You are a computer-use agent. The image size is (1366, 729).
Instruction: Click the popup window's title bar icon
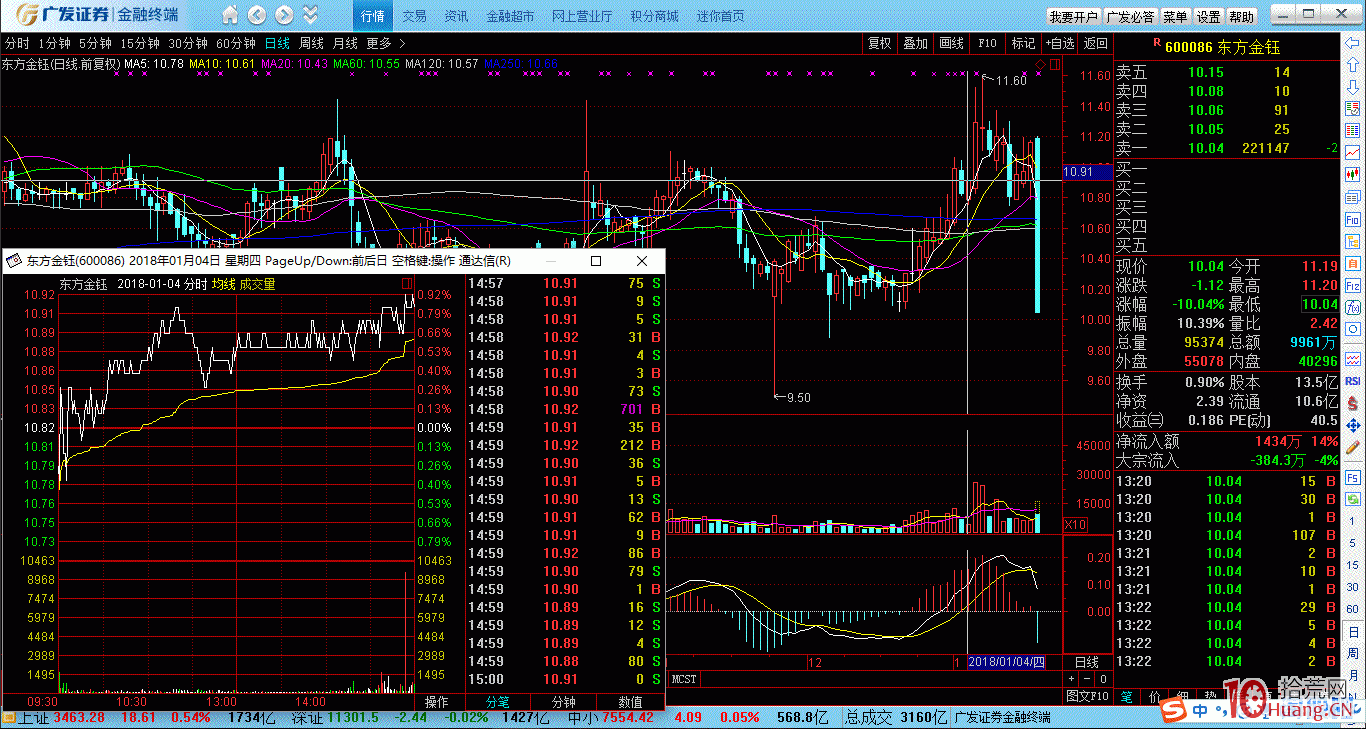point(14,261)
